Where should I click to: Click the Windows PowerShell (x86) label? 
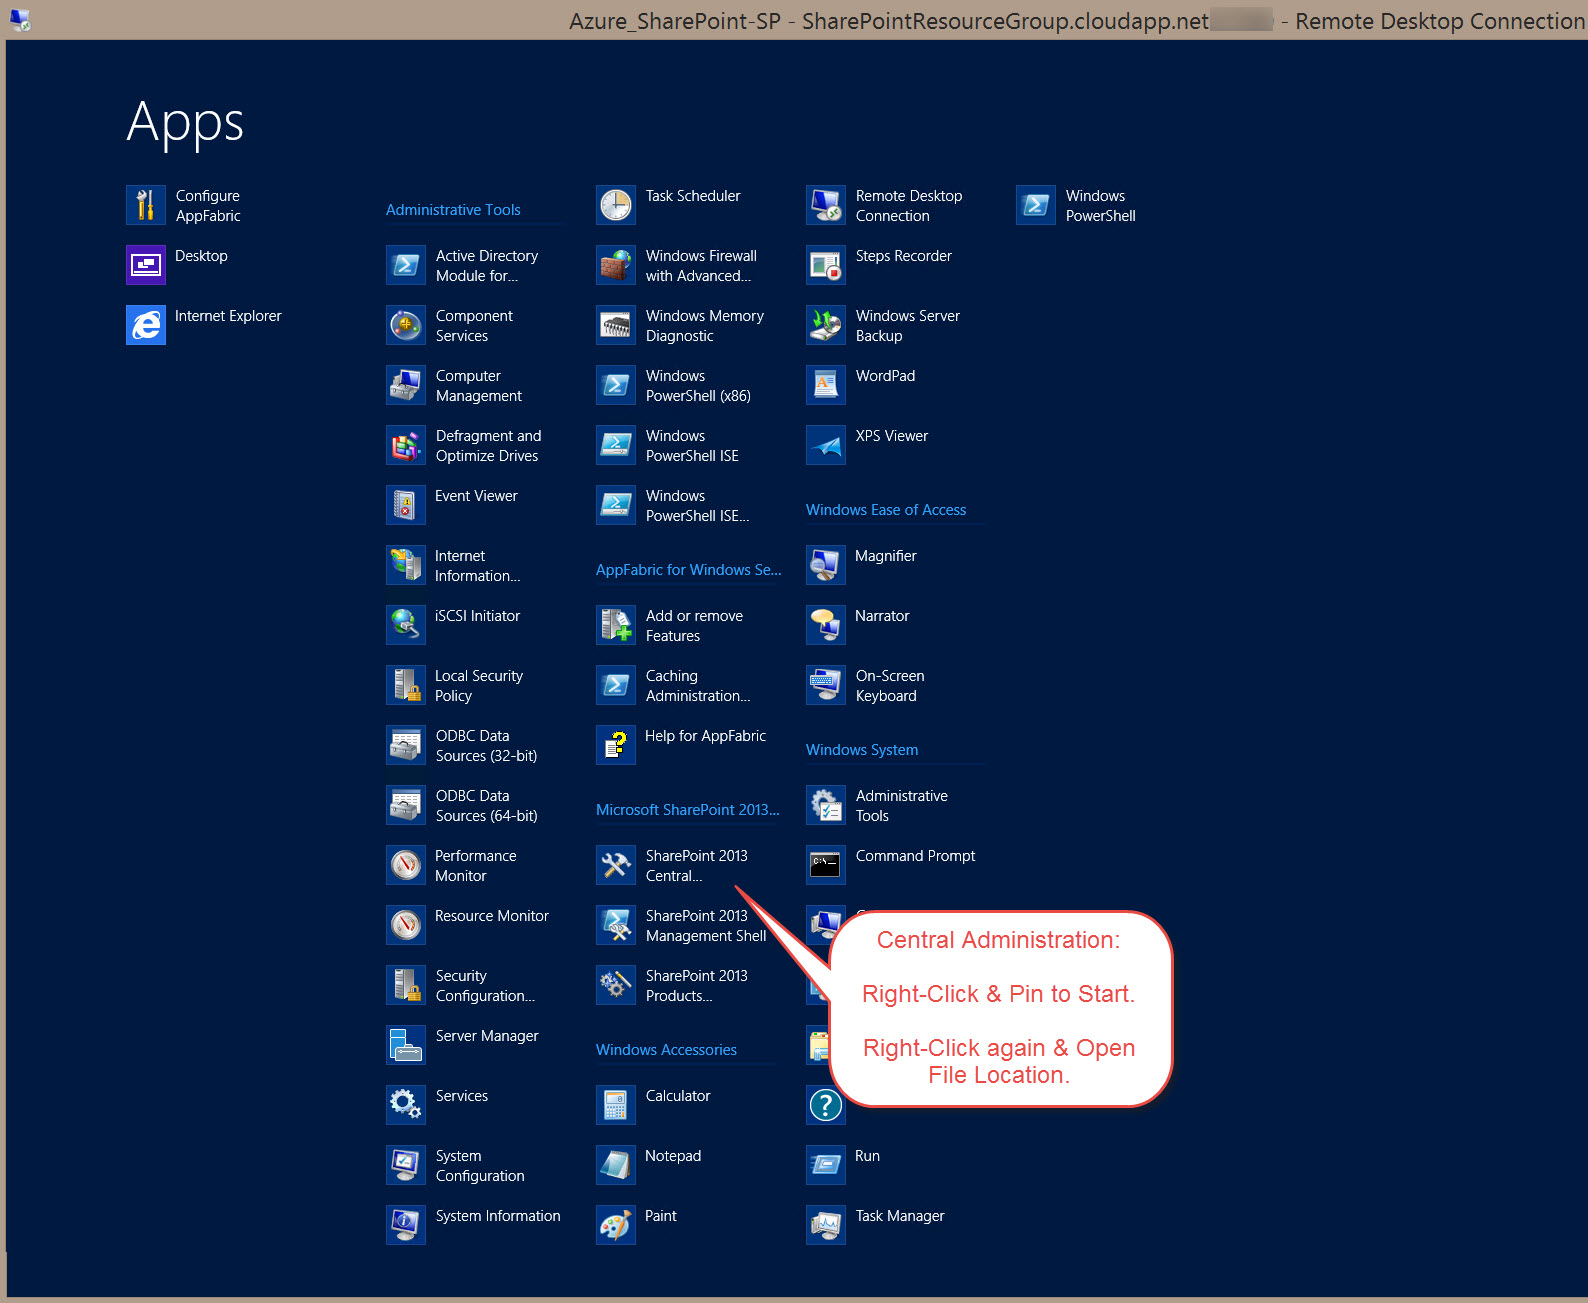(698, 386)
